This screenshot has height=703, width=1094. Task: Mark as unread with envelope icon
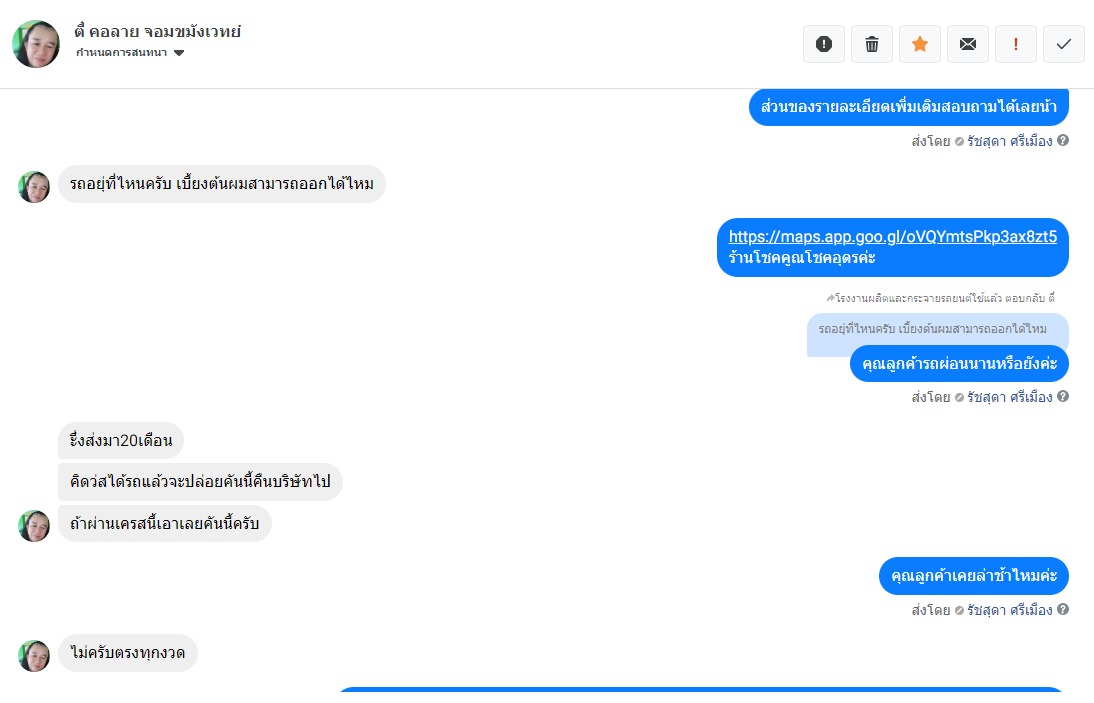pos(968,44)
